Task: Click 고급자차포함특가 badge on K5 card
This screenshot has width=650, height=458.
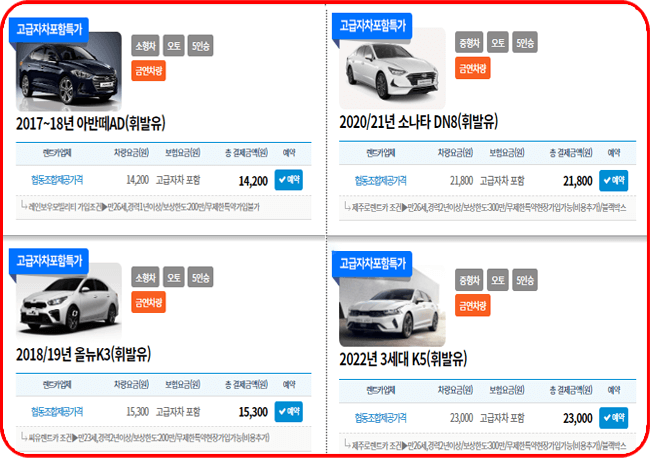Action: (x=372, y=264)
